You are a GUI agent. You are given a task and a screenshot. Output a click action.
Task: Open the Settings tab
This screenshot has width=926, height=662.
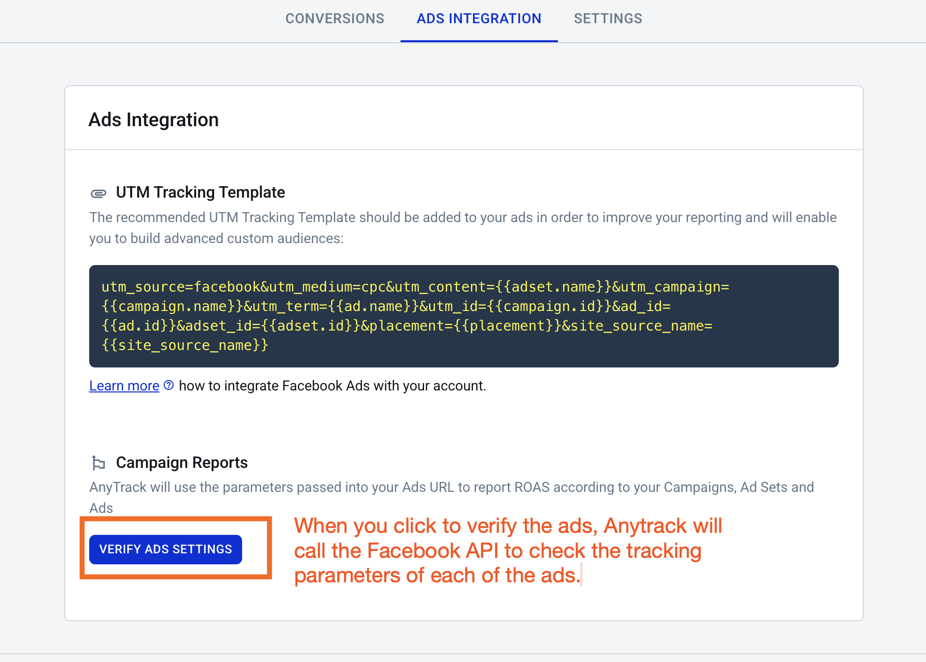[x=608, y=18]
